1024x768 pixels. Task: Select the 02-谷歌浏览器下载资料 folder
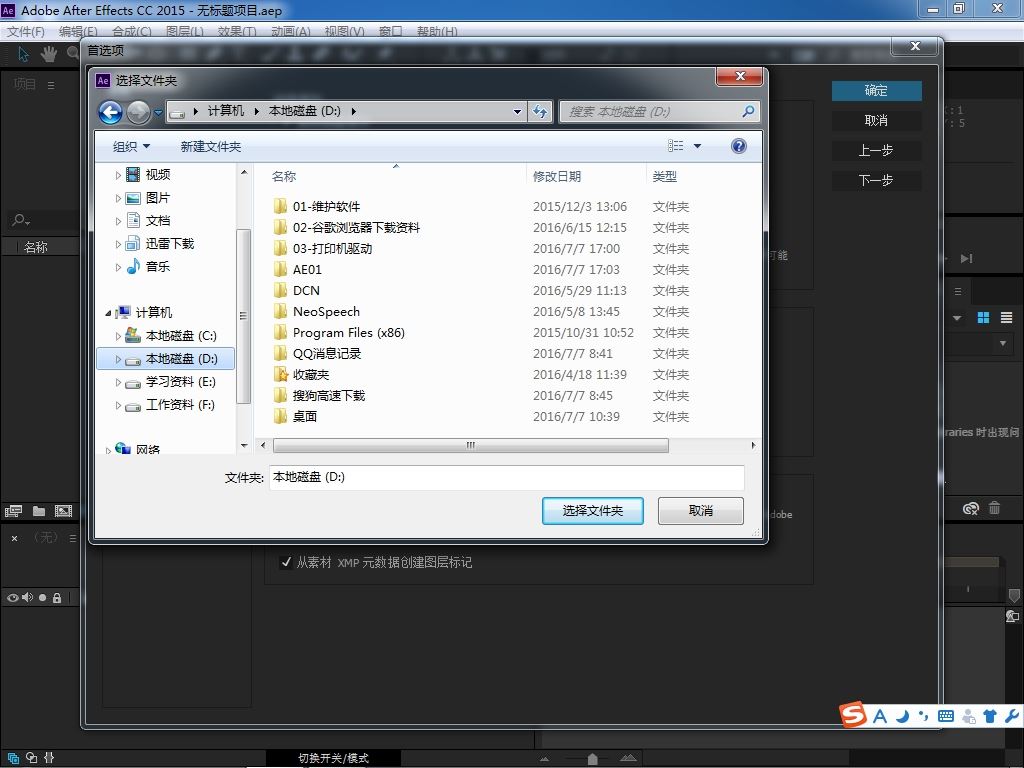[356, 227]
